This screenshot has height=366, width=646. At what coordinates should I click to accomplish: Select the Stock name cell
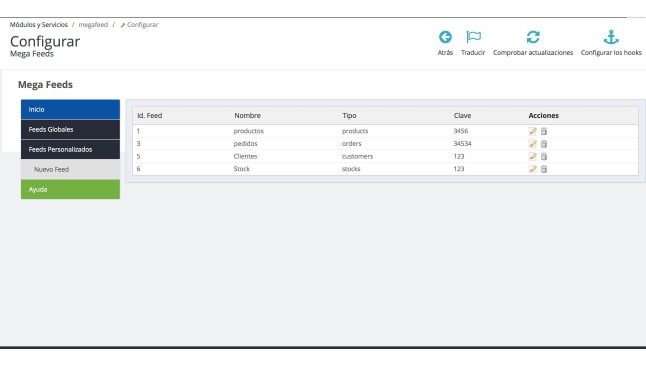[x=241, y=169]
